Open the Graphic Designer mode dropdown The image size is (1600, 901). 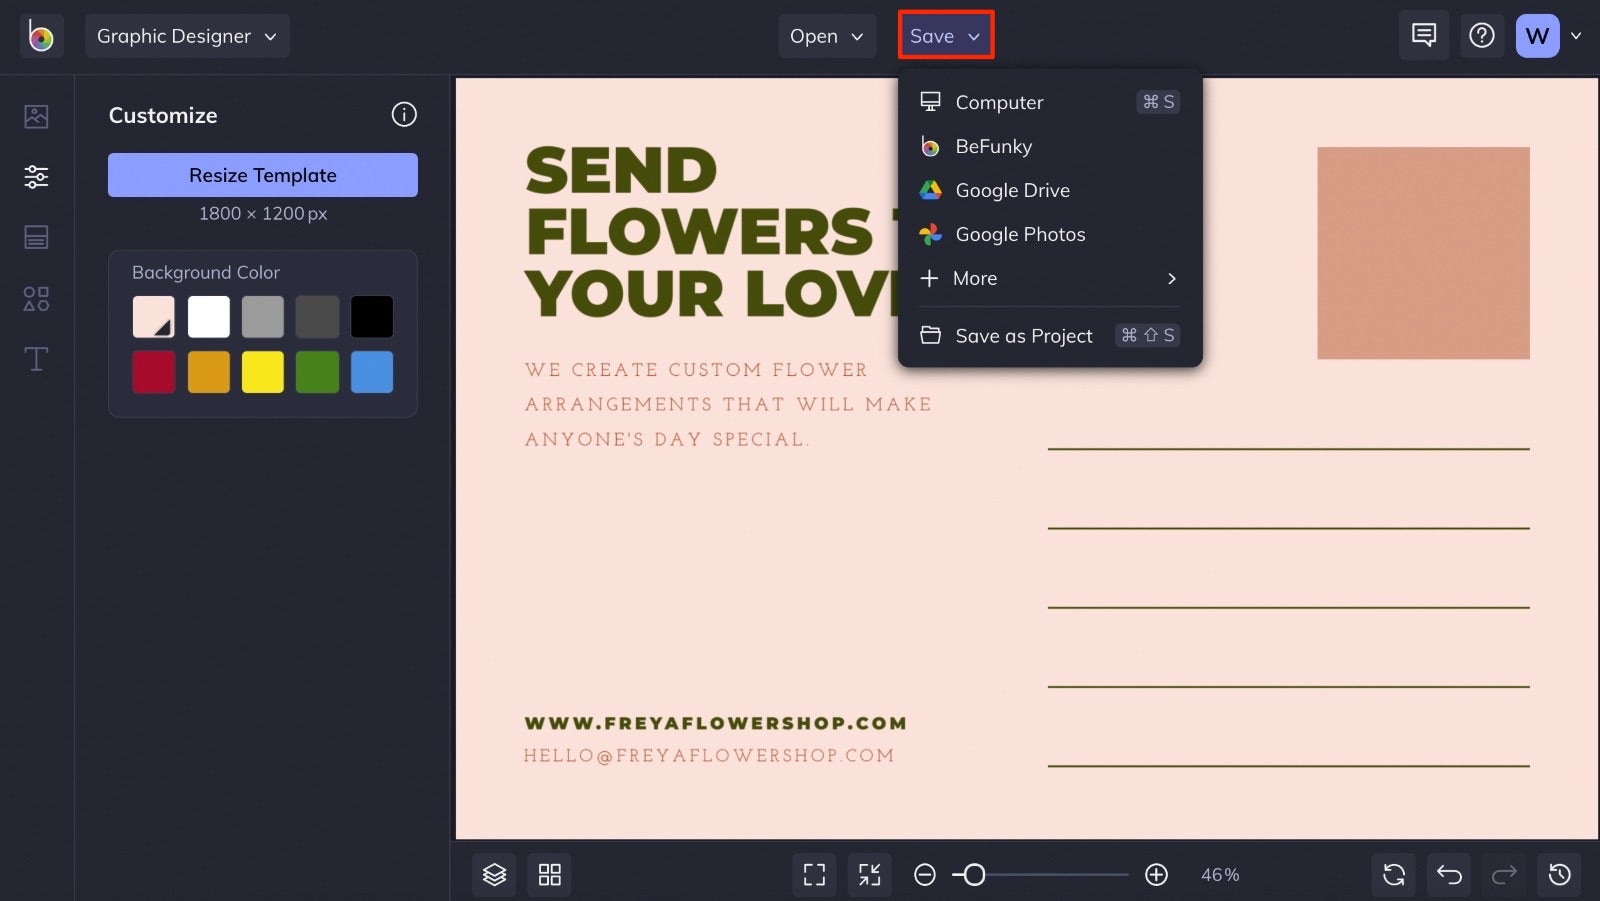pos(187,35)
